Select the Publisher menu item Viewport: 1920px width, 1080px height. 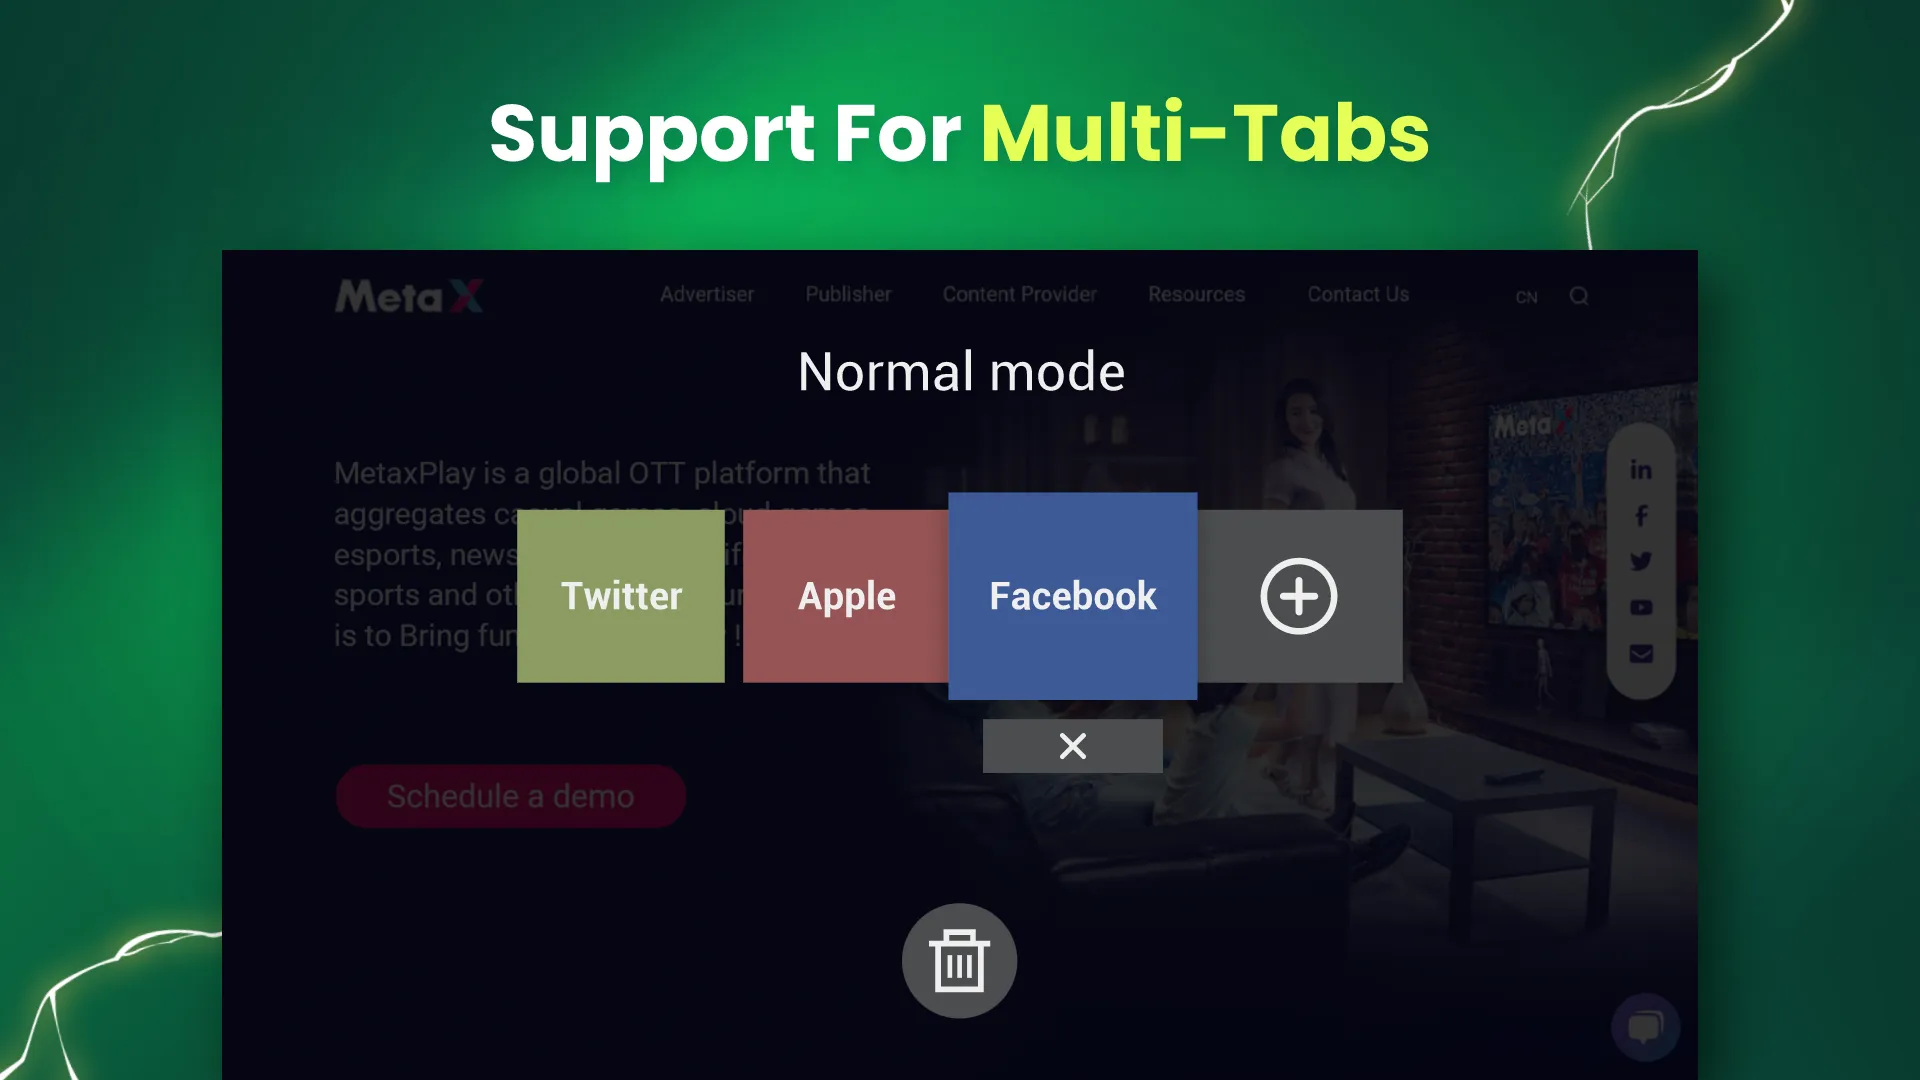coord(848,294)
